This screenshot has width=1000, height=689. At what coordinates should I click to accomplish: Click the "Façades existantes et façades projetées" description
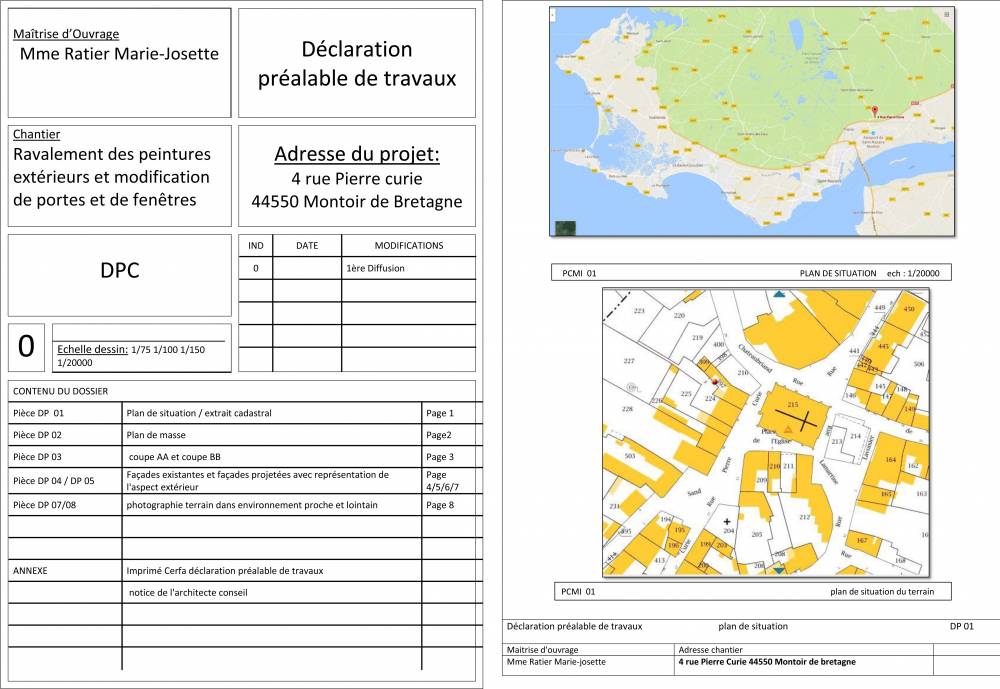click(x=258, y=481)
